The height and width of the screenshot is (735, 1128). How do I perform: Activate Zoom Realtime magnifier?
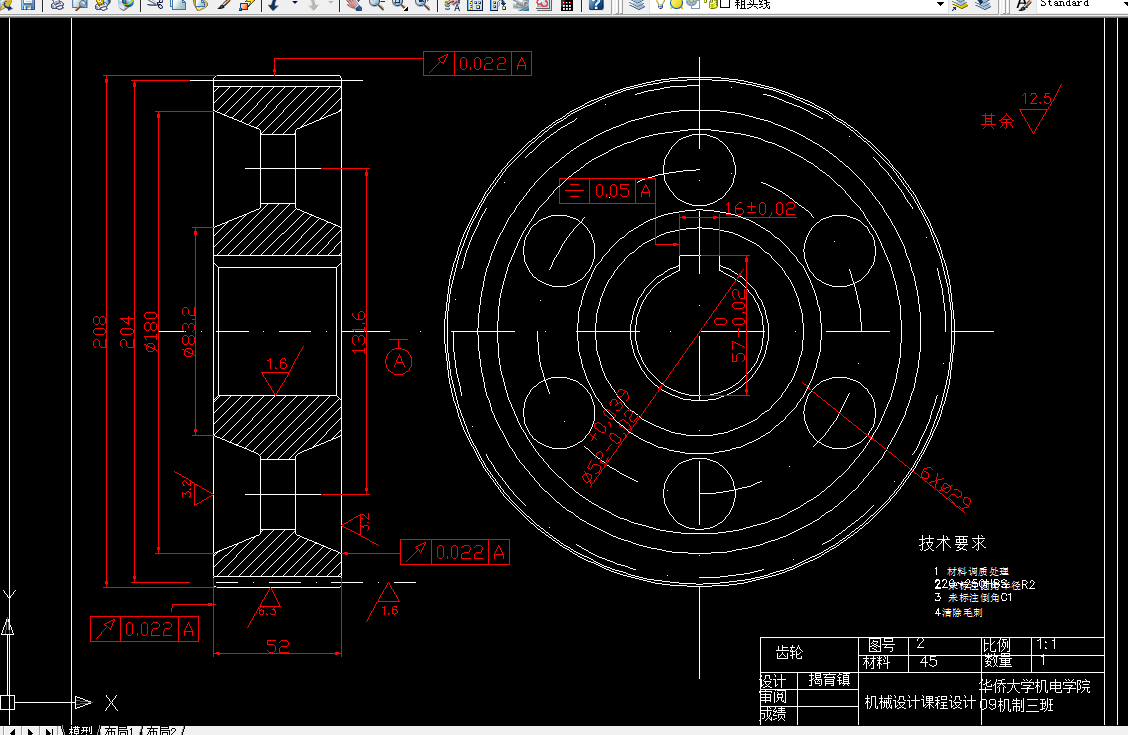coord(376,4)
